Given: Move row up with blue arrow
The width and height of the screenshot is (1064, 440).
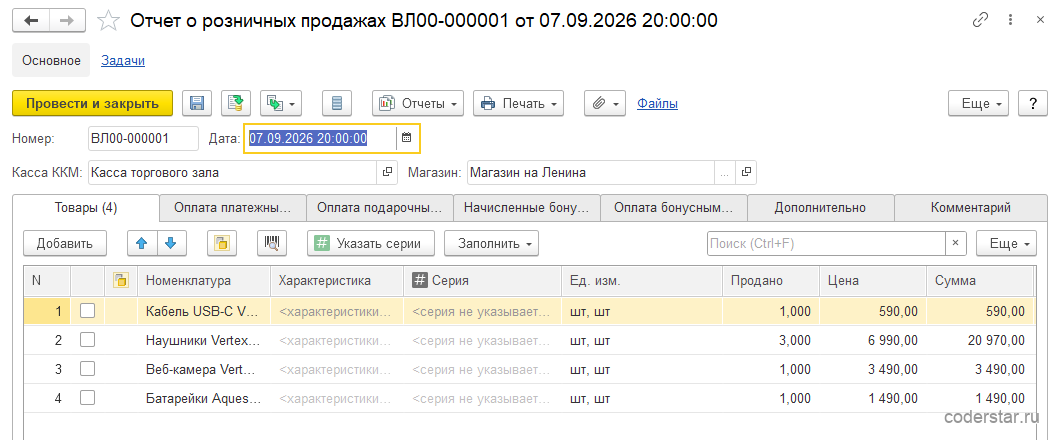Looking at the screenshot, I should coord(142,243).
